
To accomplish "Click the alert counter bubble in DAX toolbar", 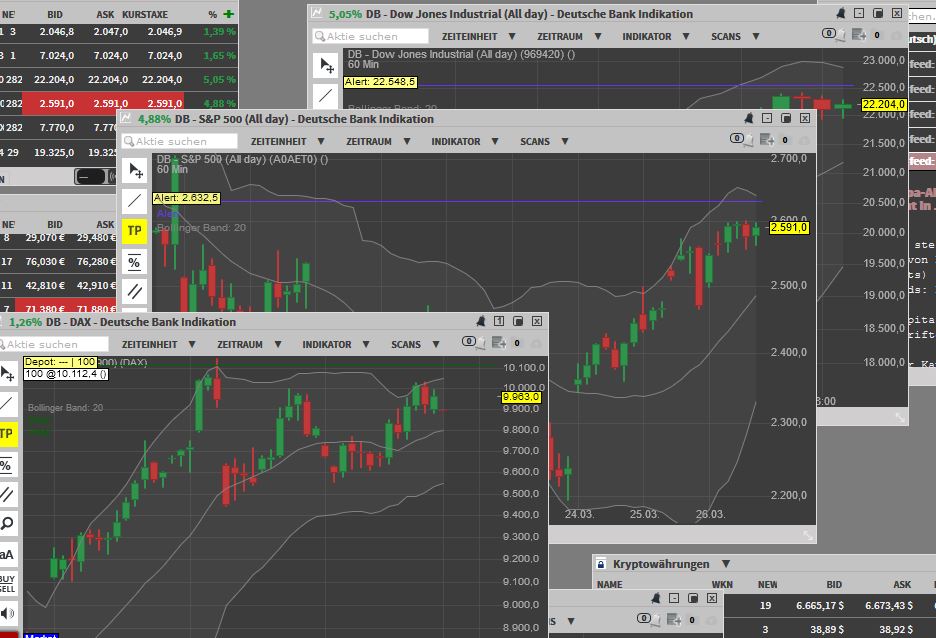I will 469,341.
